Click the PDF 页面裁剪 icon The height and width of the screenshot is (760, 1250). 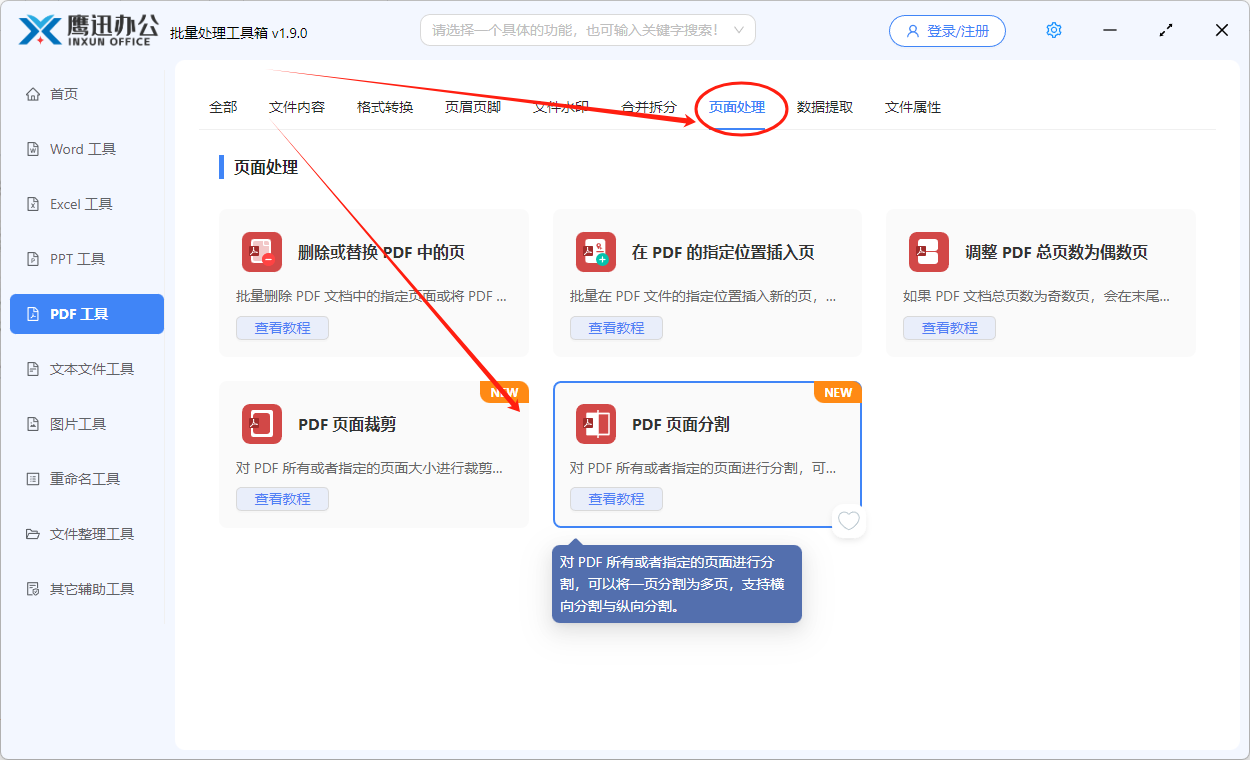[x=262, y=424]
